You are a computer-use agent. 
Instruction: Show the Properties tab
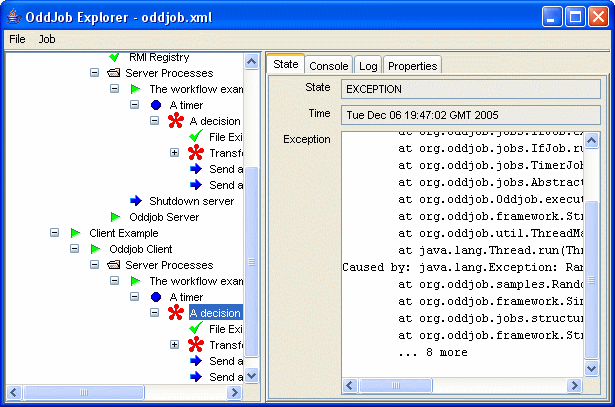412,66
